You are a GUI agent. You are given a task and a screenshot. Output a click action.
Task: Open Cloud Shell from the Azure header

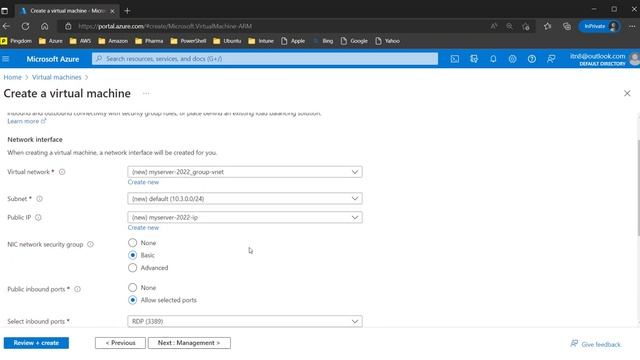pyautogui.click(x=455, y=59)
